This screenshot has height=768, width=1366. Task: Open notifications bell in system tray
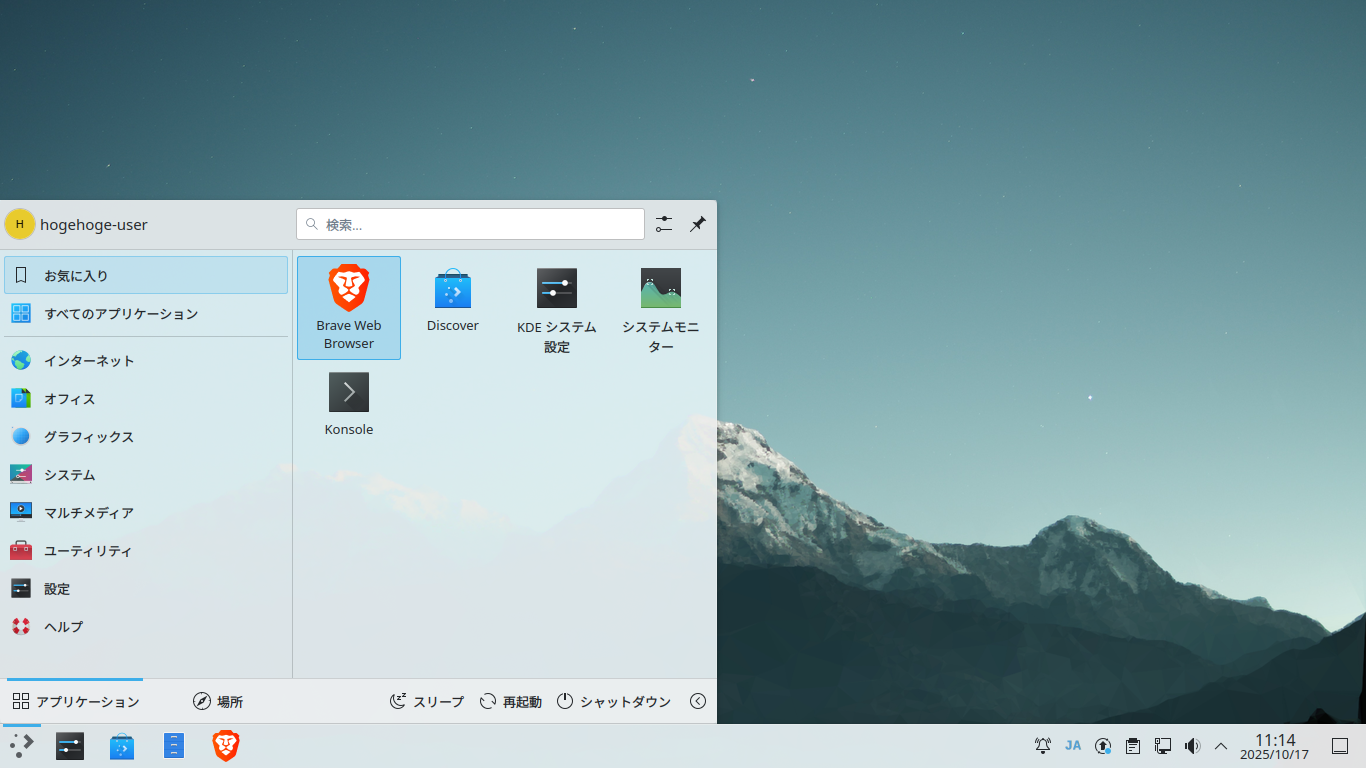click(1043, 745)
